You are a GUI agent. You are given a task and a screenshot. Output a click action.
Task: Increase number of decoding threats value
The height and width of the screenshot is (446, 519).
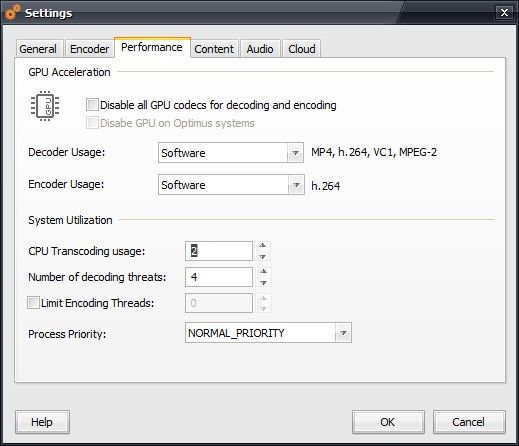click(x=263, y=271)
